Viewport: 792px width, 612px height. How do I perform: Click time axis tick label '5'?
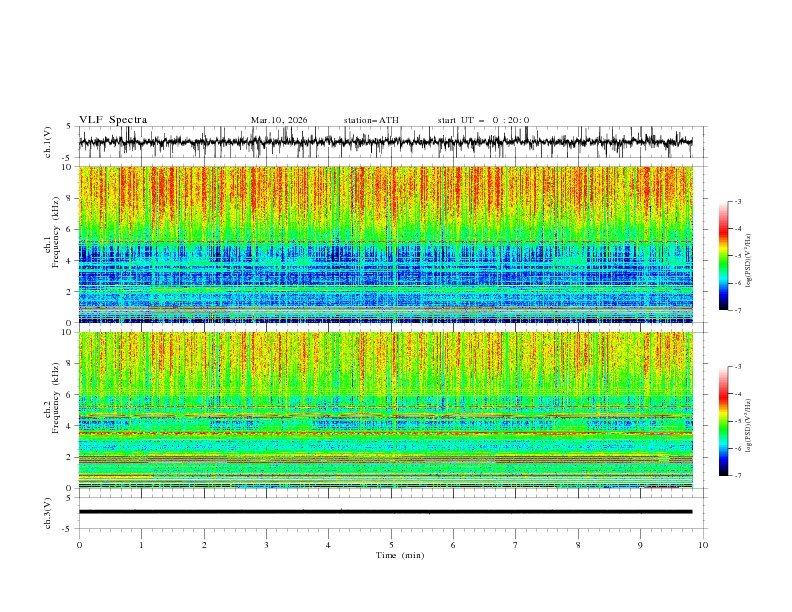pyautogui.click(x=391, y=545)
